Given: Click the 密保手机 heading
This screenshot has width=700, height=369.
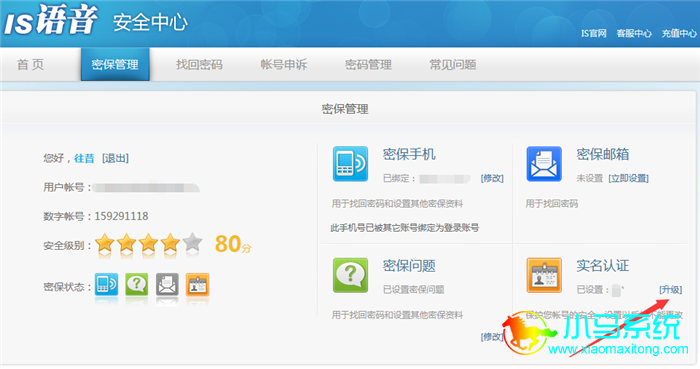Looking at the screenshot, I should point(409,154).
